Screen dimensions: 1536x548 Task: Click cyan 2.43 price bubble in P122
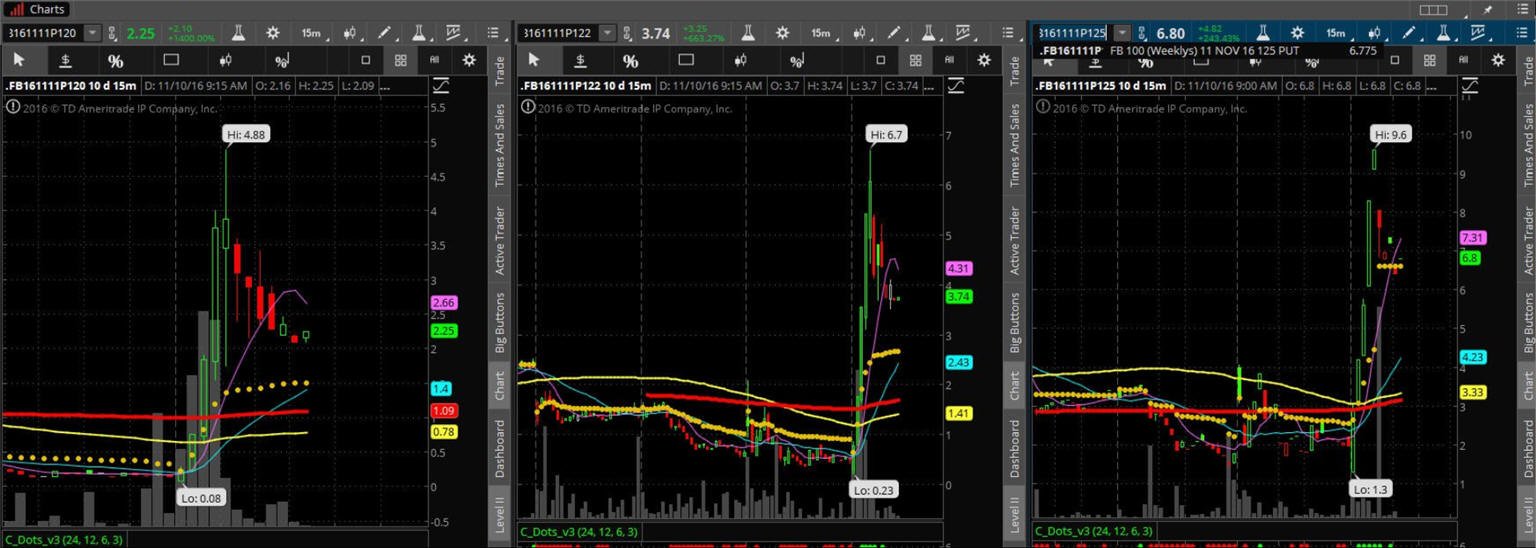960,362
